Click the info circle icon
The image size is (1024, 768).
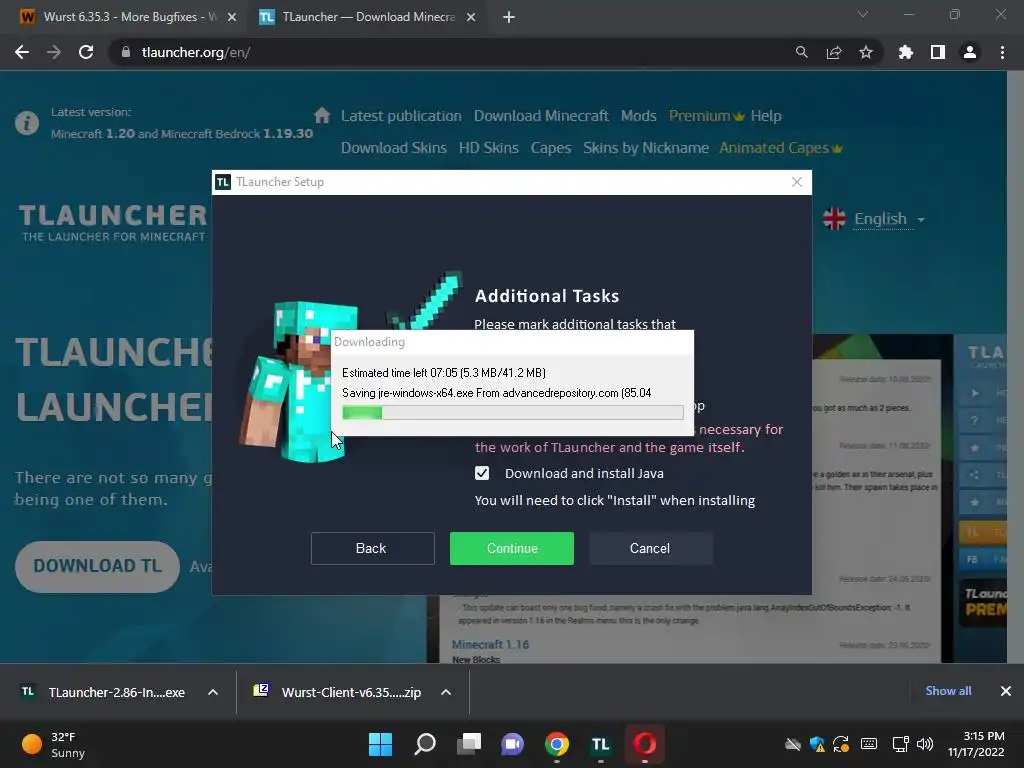coord(27,123)
